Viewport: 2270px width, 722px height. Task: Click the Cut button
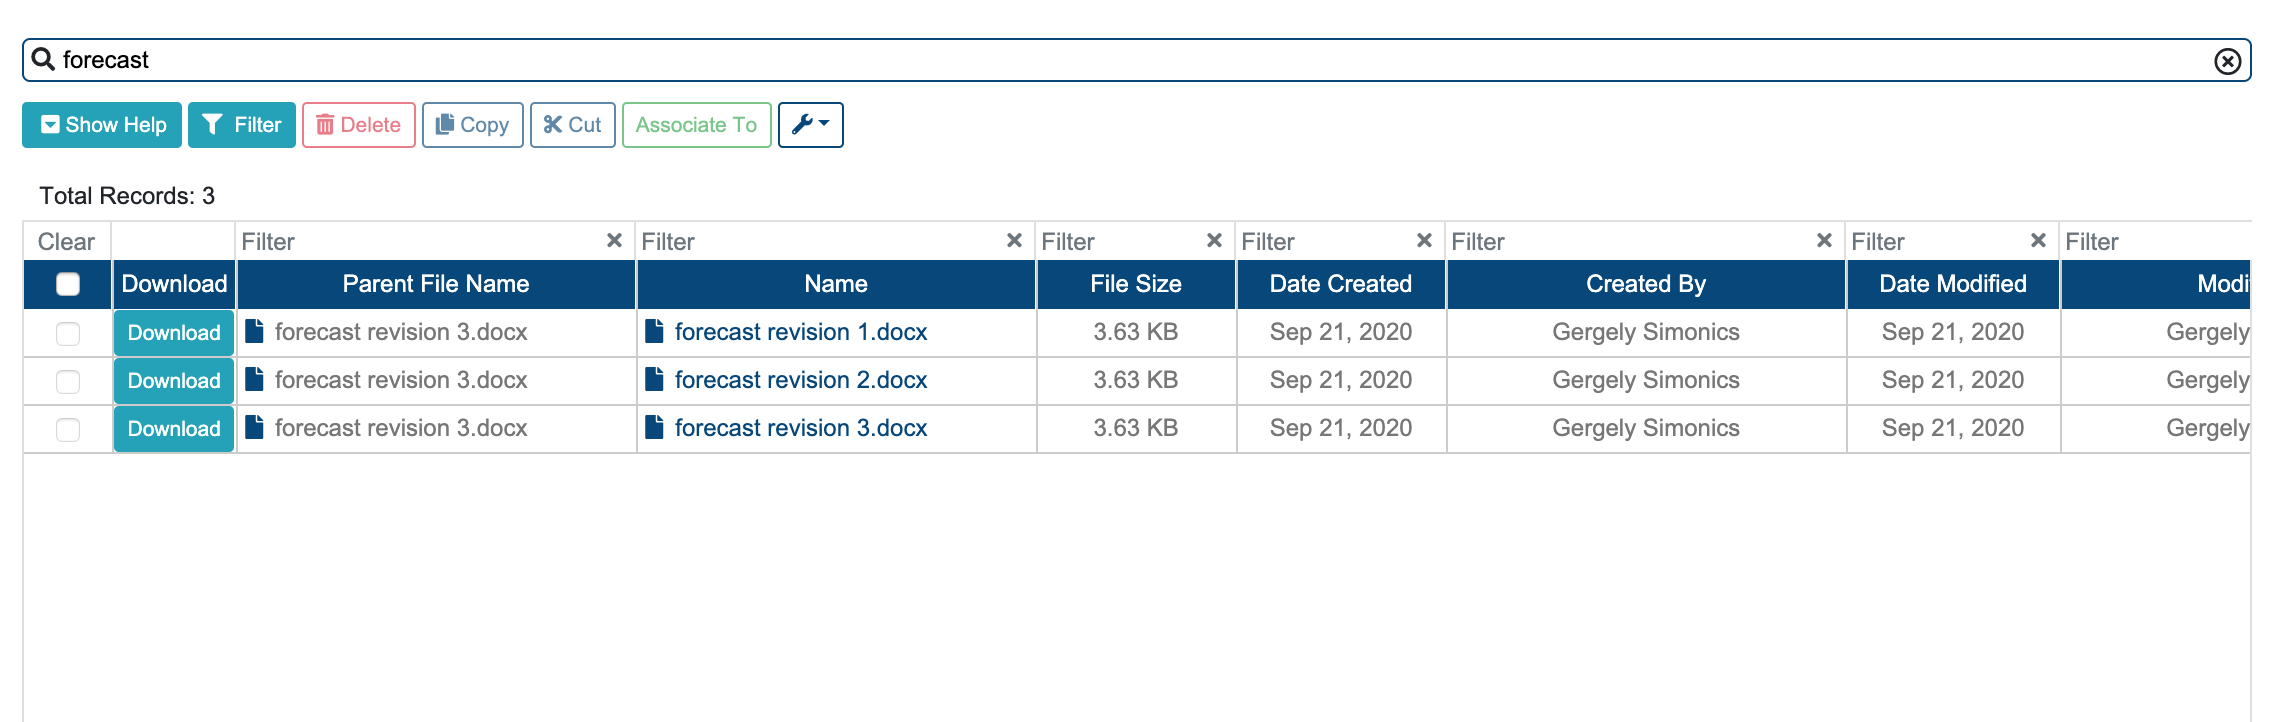(572, 125)
